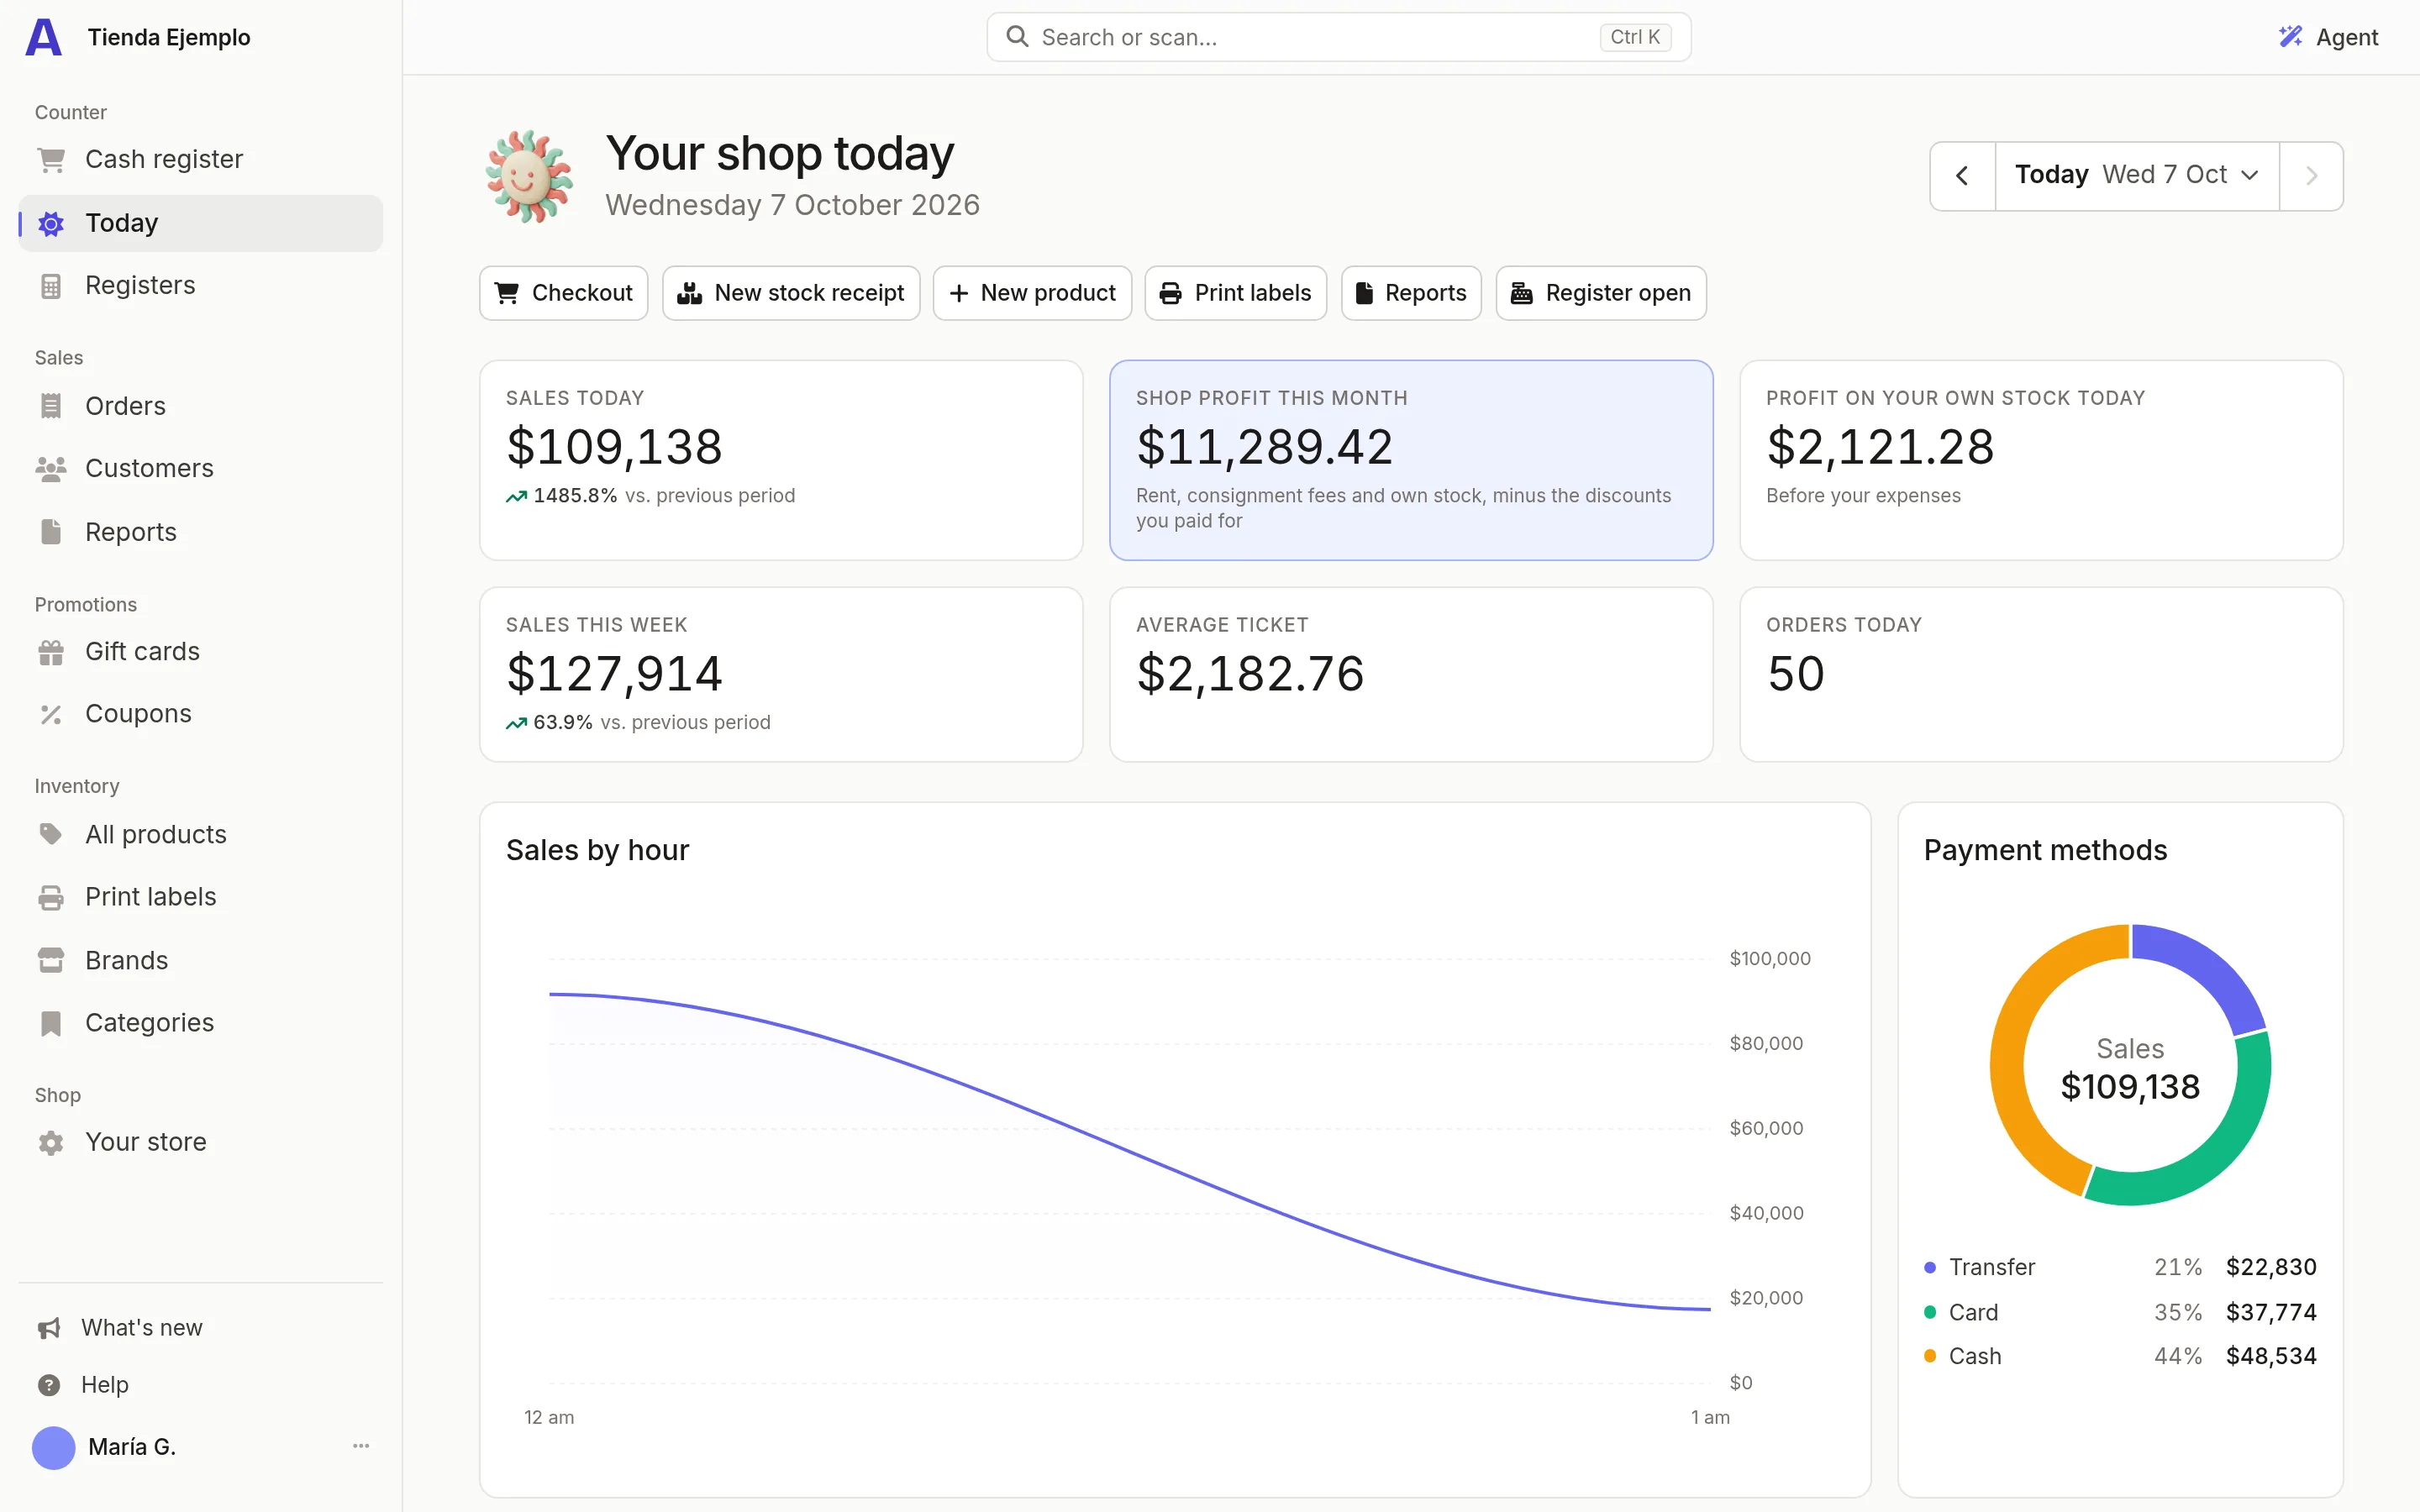Click the Tienda Ejemplo logo

[43, 38]
